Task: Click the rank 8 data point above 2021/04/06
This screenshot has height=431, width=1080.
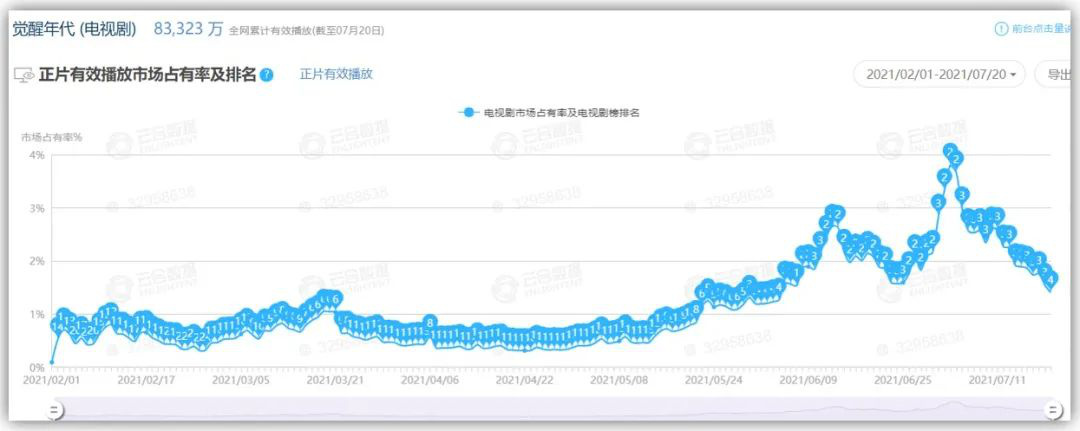Action: (x=430, y=322)
